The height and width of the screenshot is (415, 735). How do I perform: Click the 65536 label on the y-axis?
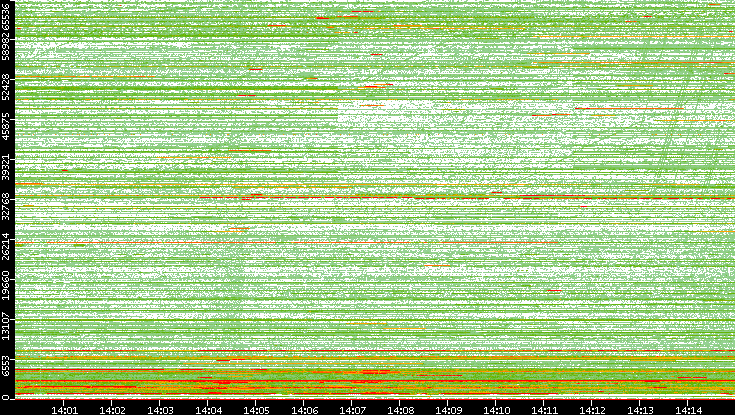[7, 17]
